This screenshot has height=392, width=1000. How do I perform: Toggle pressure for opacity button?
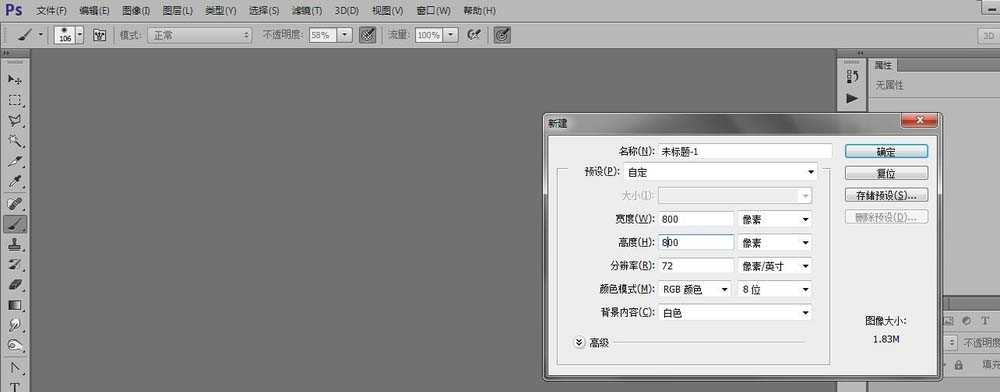coord(367,35)
